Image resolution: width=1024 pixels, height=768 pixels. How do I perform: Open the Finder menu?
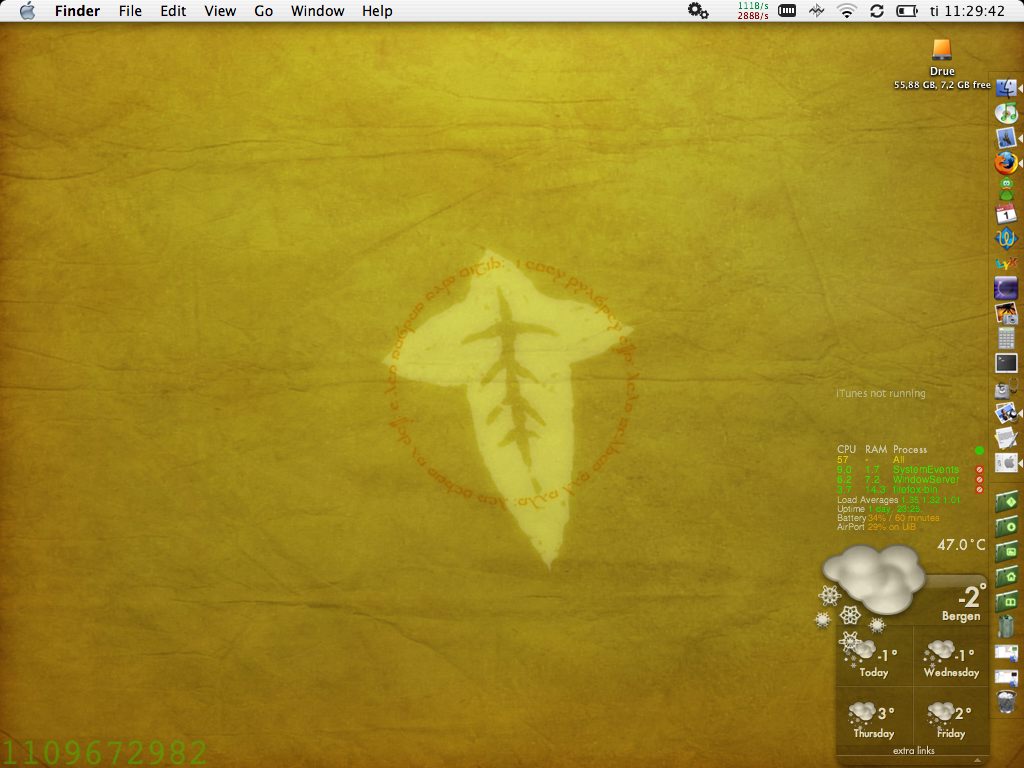coord(77,11)
